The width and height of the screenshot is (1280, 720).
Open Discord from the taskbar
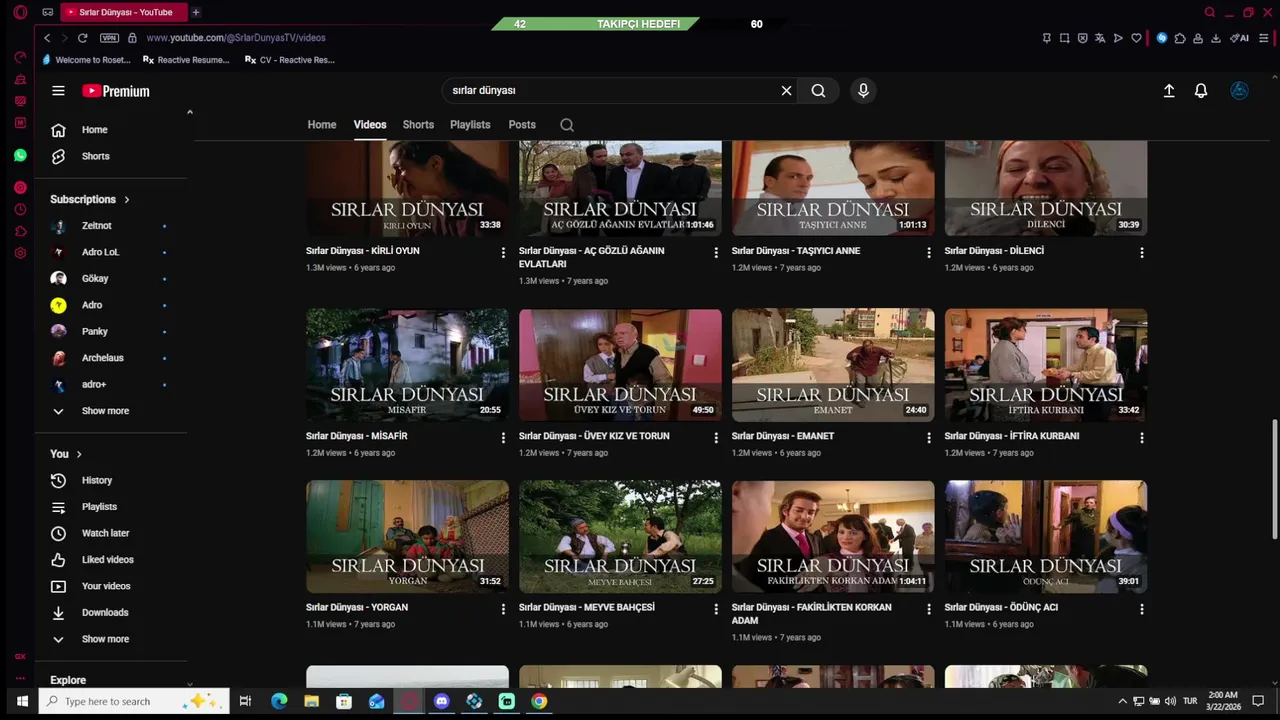pos(442,701)
